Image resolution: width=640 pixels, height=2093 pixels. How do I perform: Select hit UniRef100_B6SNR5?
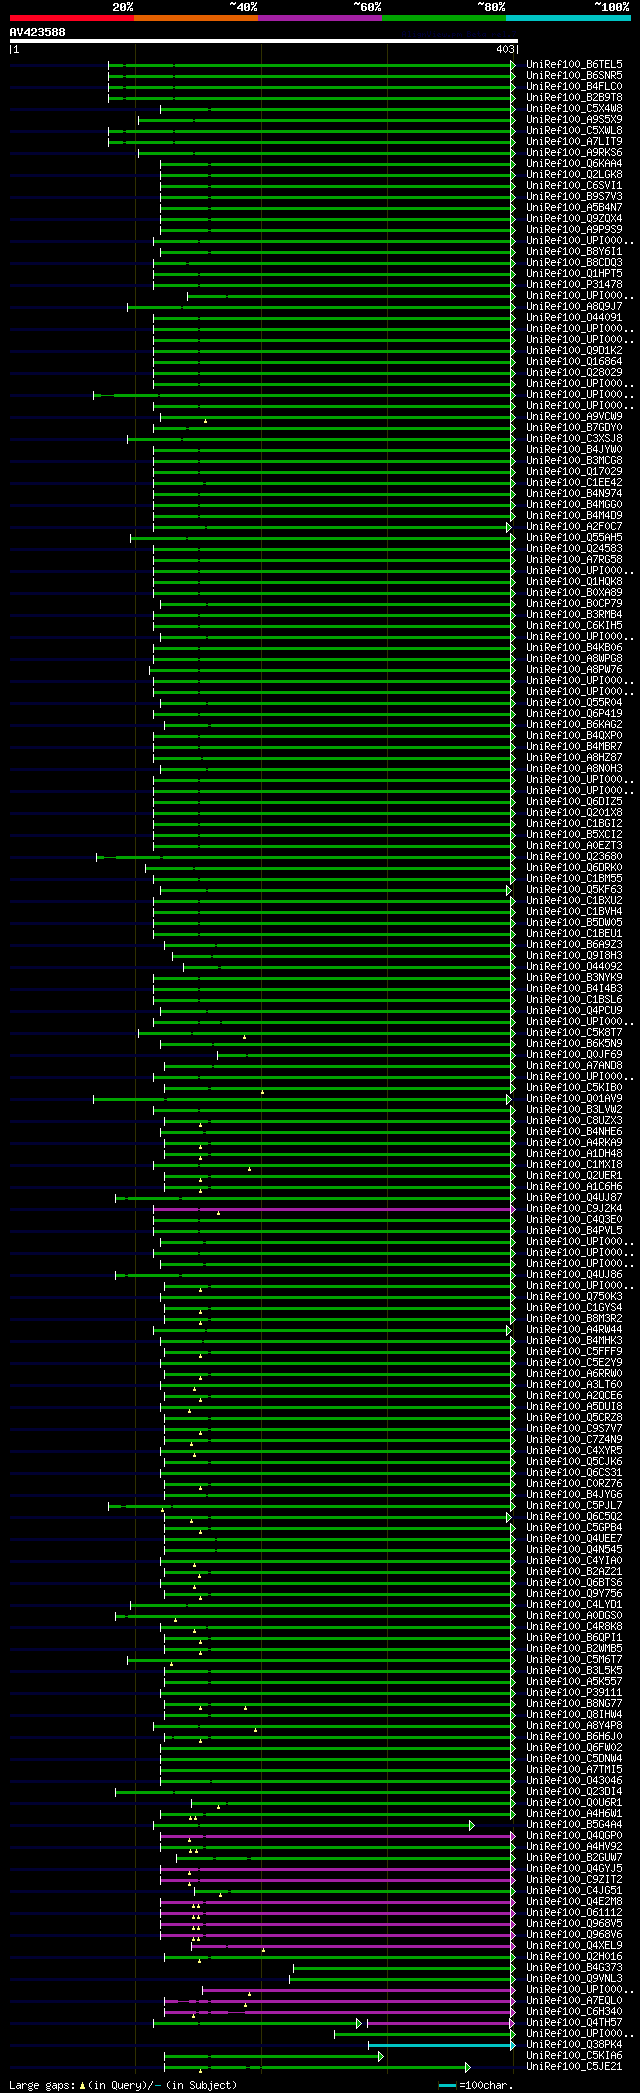(x=574, y=75)
